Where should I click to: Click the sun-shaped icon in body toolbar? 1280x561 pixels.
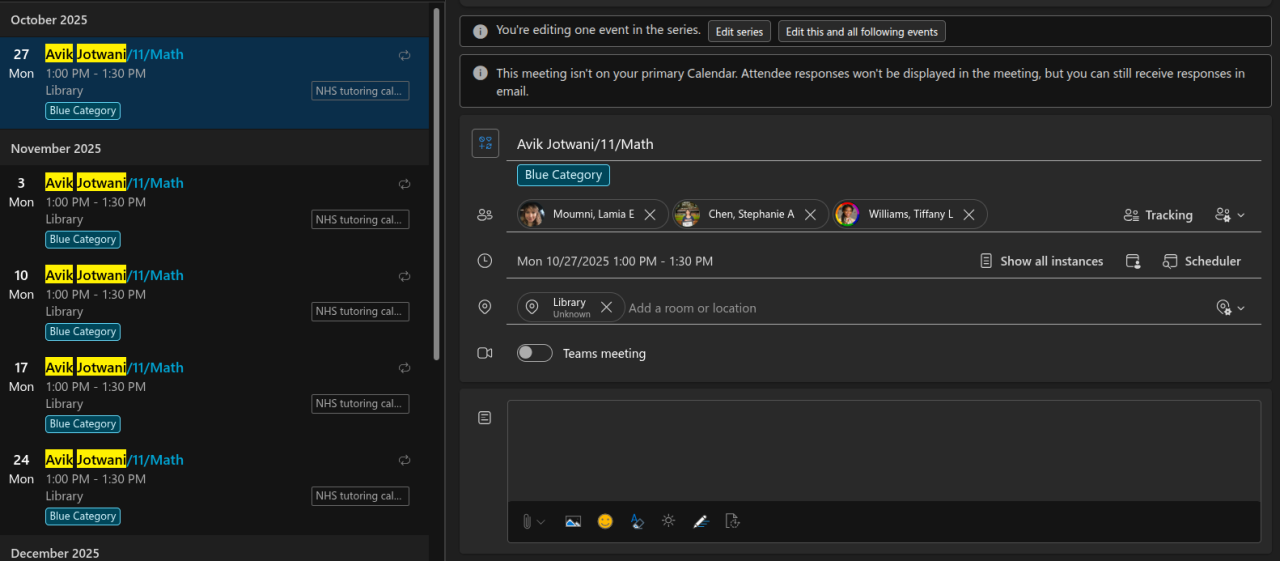(668, 521)
